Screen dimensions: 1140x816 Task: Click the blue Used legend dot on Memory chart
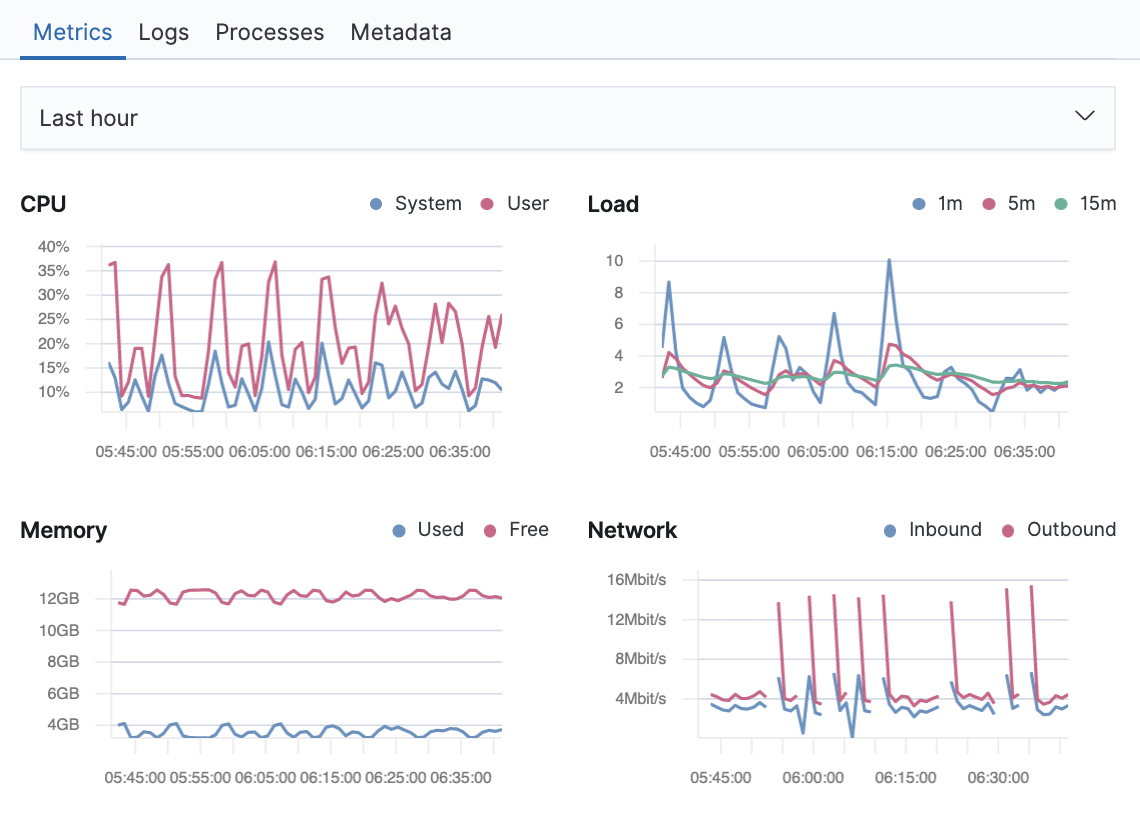(399, 530)
